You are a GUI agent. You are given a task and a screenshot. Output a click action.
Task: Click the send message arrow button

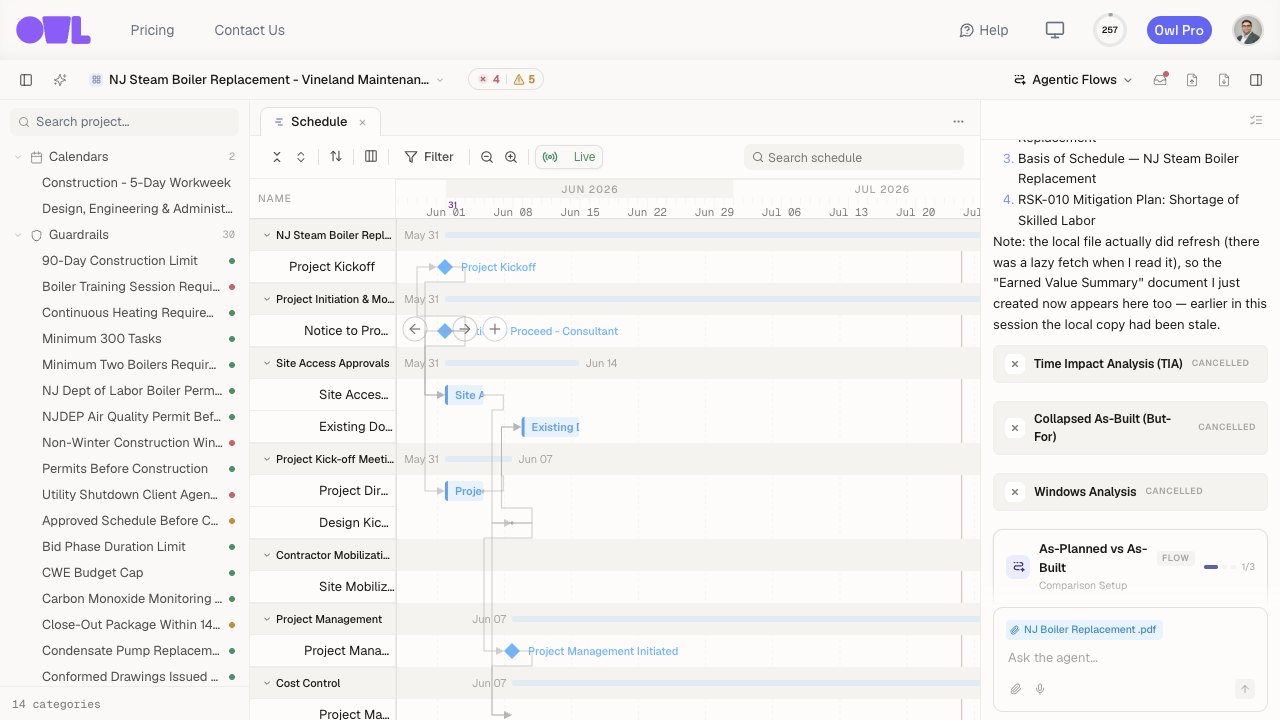tap(1245, 689)
